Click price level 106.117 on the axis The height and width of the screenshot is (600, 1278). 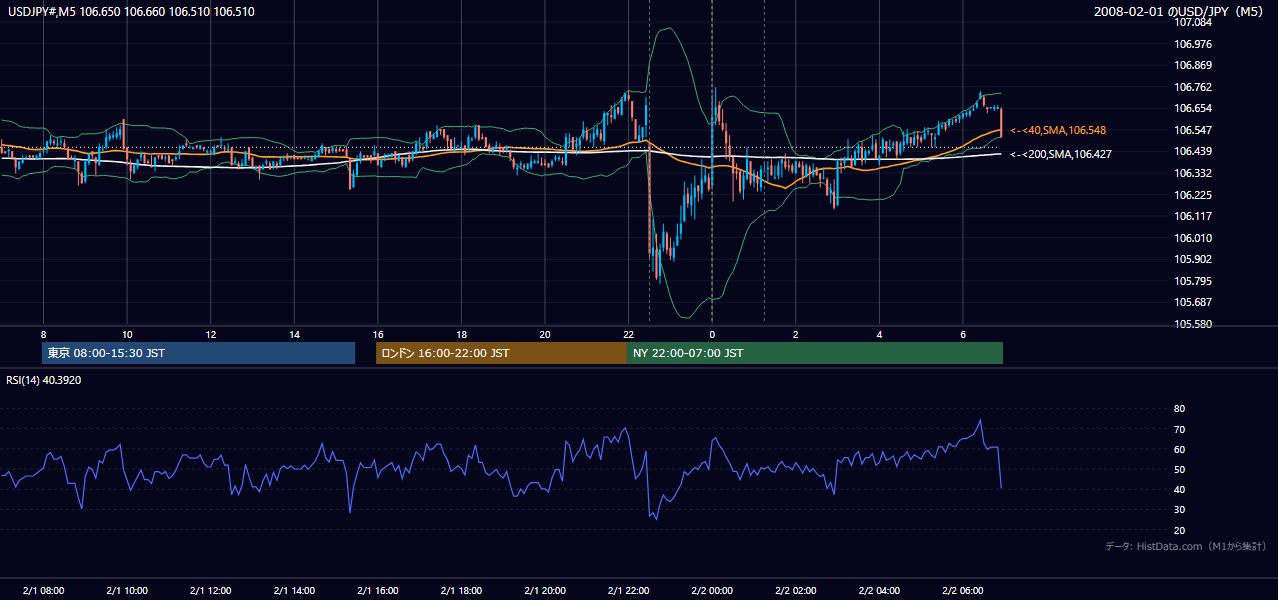[x=1193, y=216]
